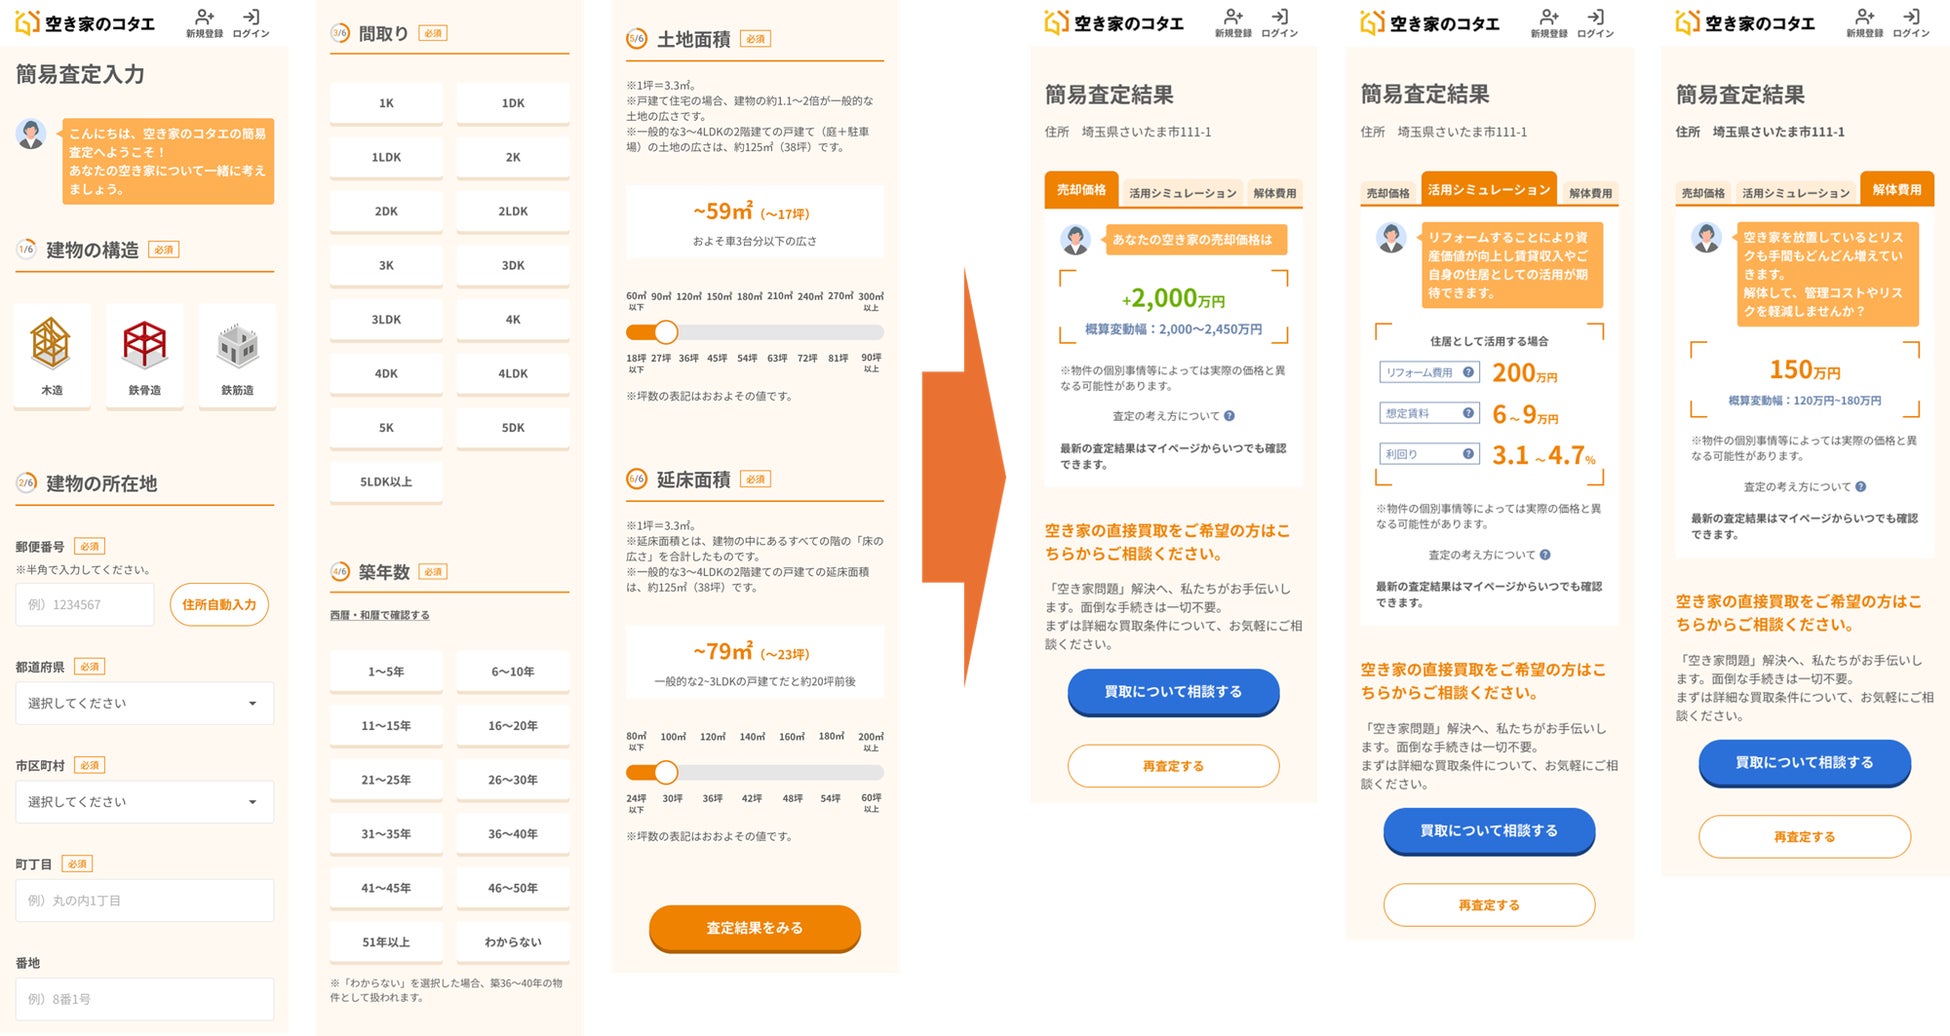Click the 土地面積 slider track near 300㎡
The width and height of the screenshot is (1950, 1036).
pyautogui.click(x=872, y=332)
